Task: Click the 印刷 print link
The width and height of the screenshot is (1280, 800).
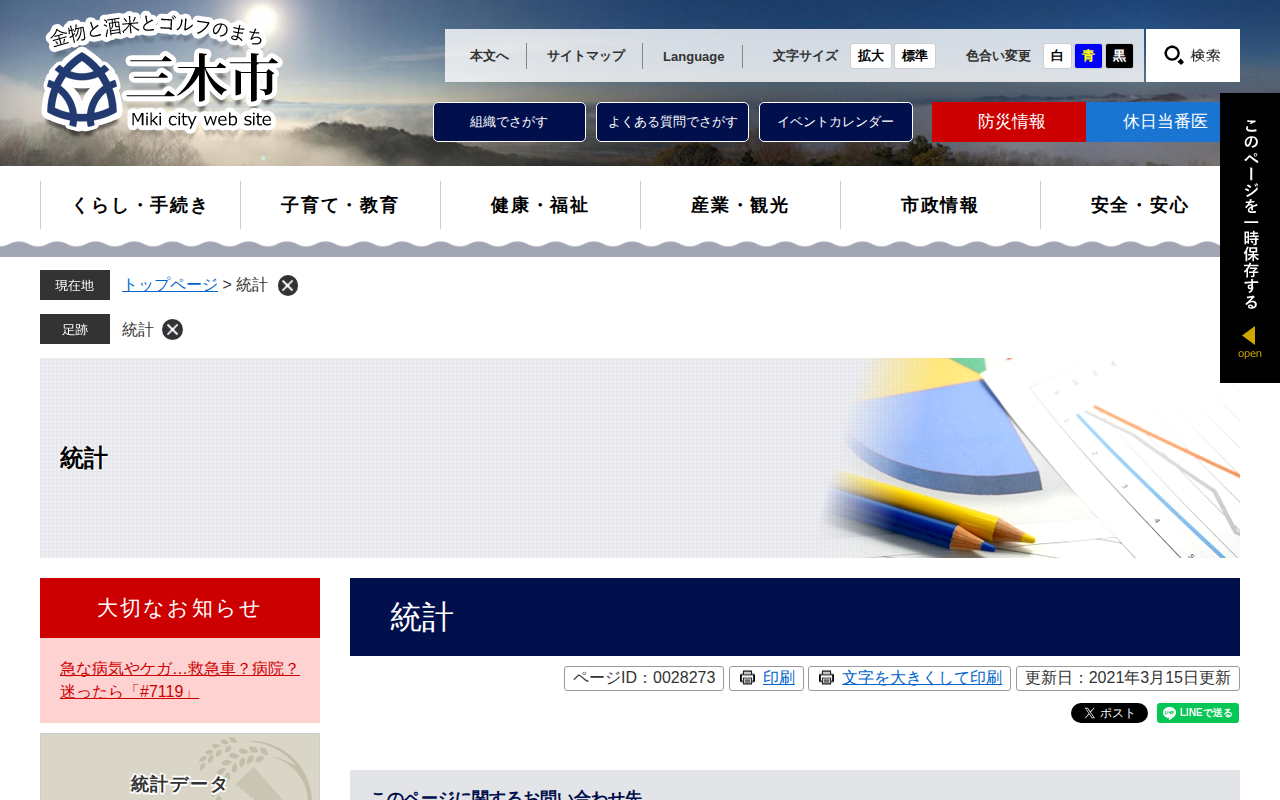Action: 778,678
